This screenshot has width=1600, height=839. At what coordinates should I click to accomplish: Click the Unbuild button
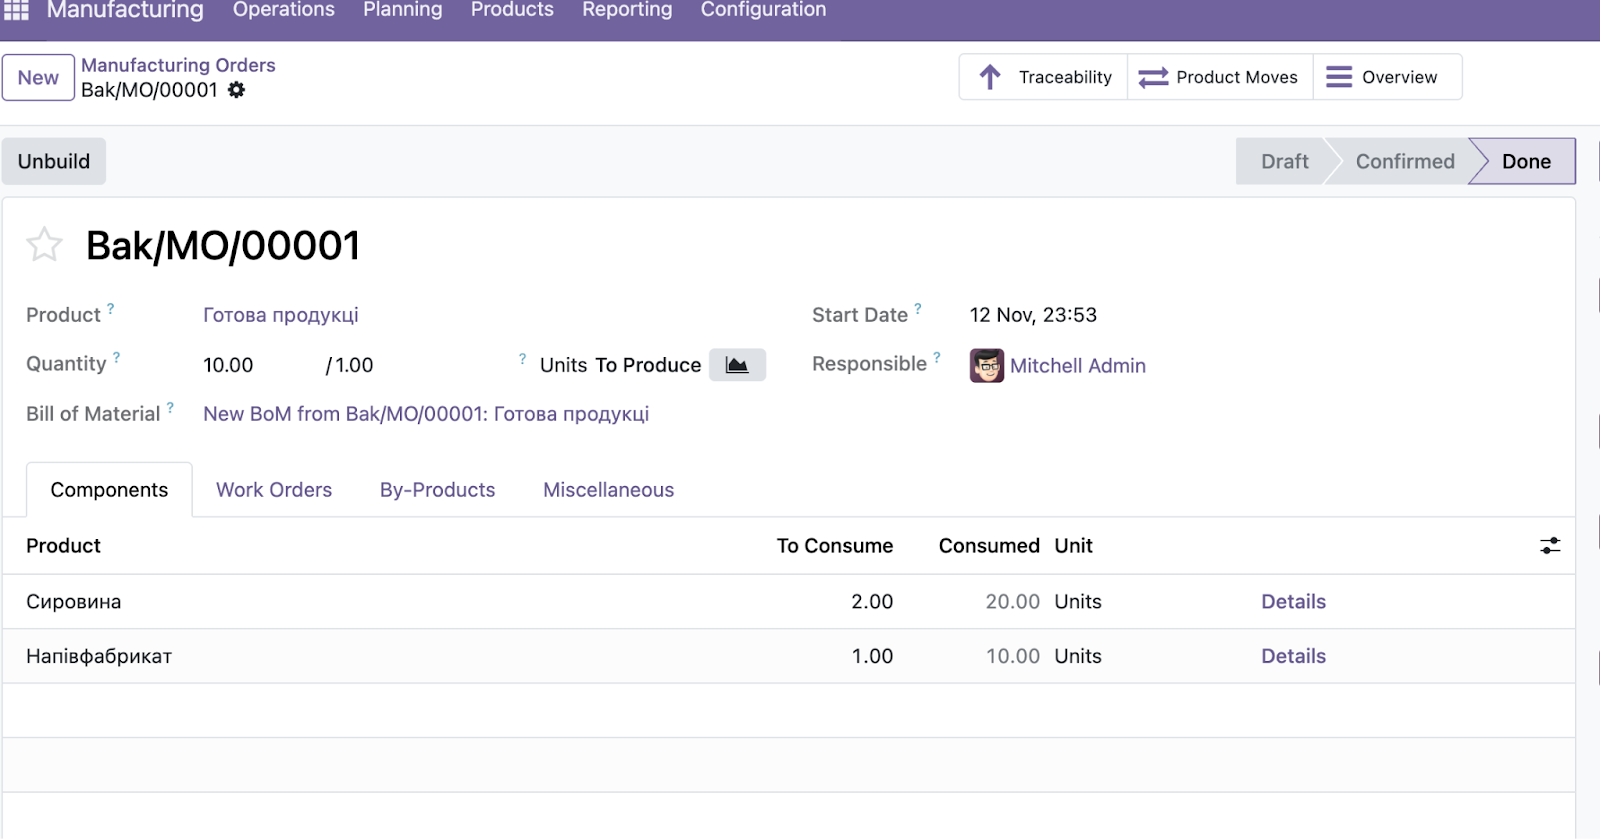(54, 162)
